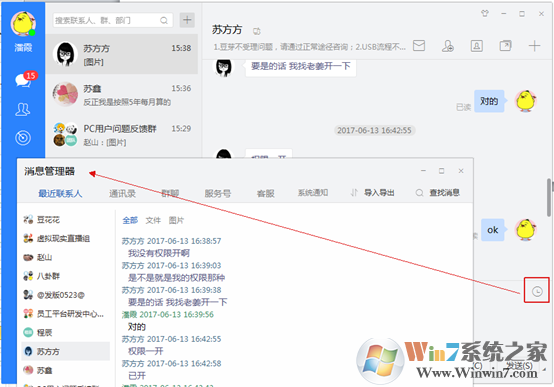
Task: Select 程辰 in contact list
Action: [x=66, y=333]
